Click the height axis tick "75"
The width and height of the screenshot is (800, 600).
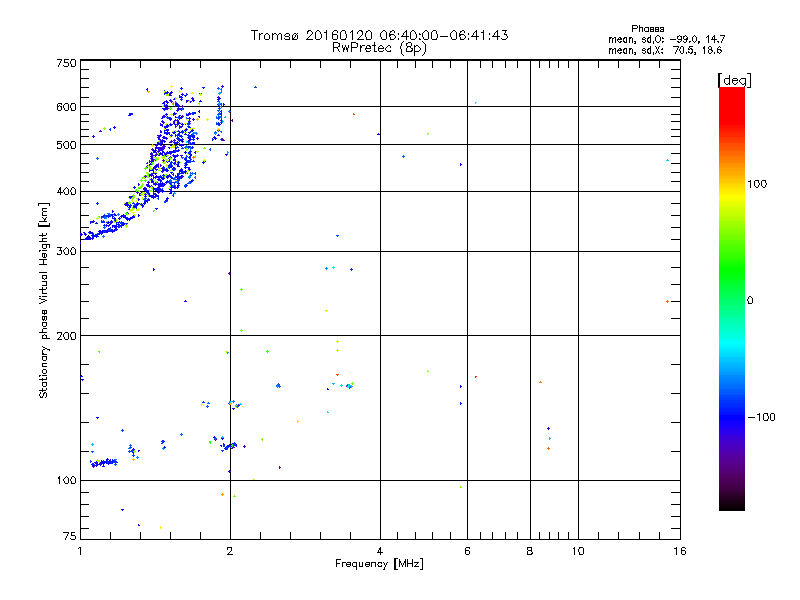(x=70, y=536)
